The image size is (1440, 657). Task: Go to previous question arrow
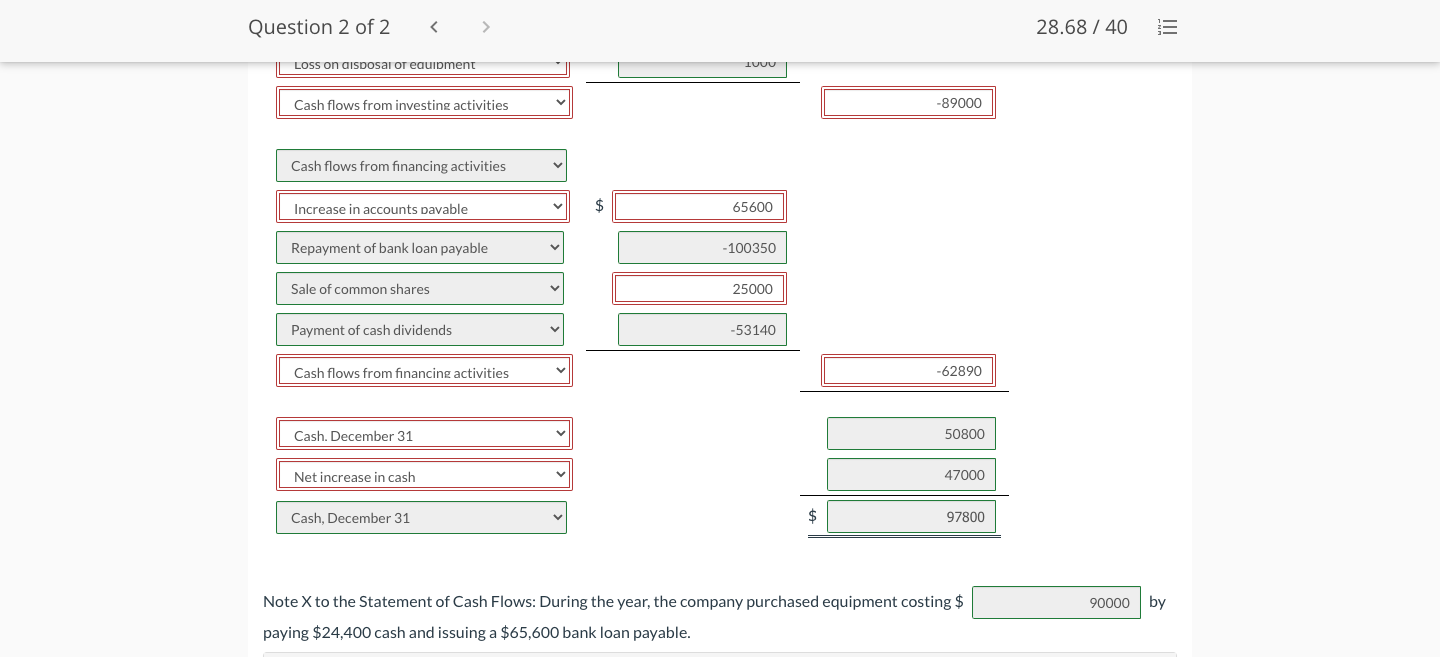(x=434, y=27)
